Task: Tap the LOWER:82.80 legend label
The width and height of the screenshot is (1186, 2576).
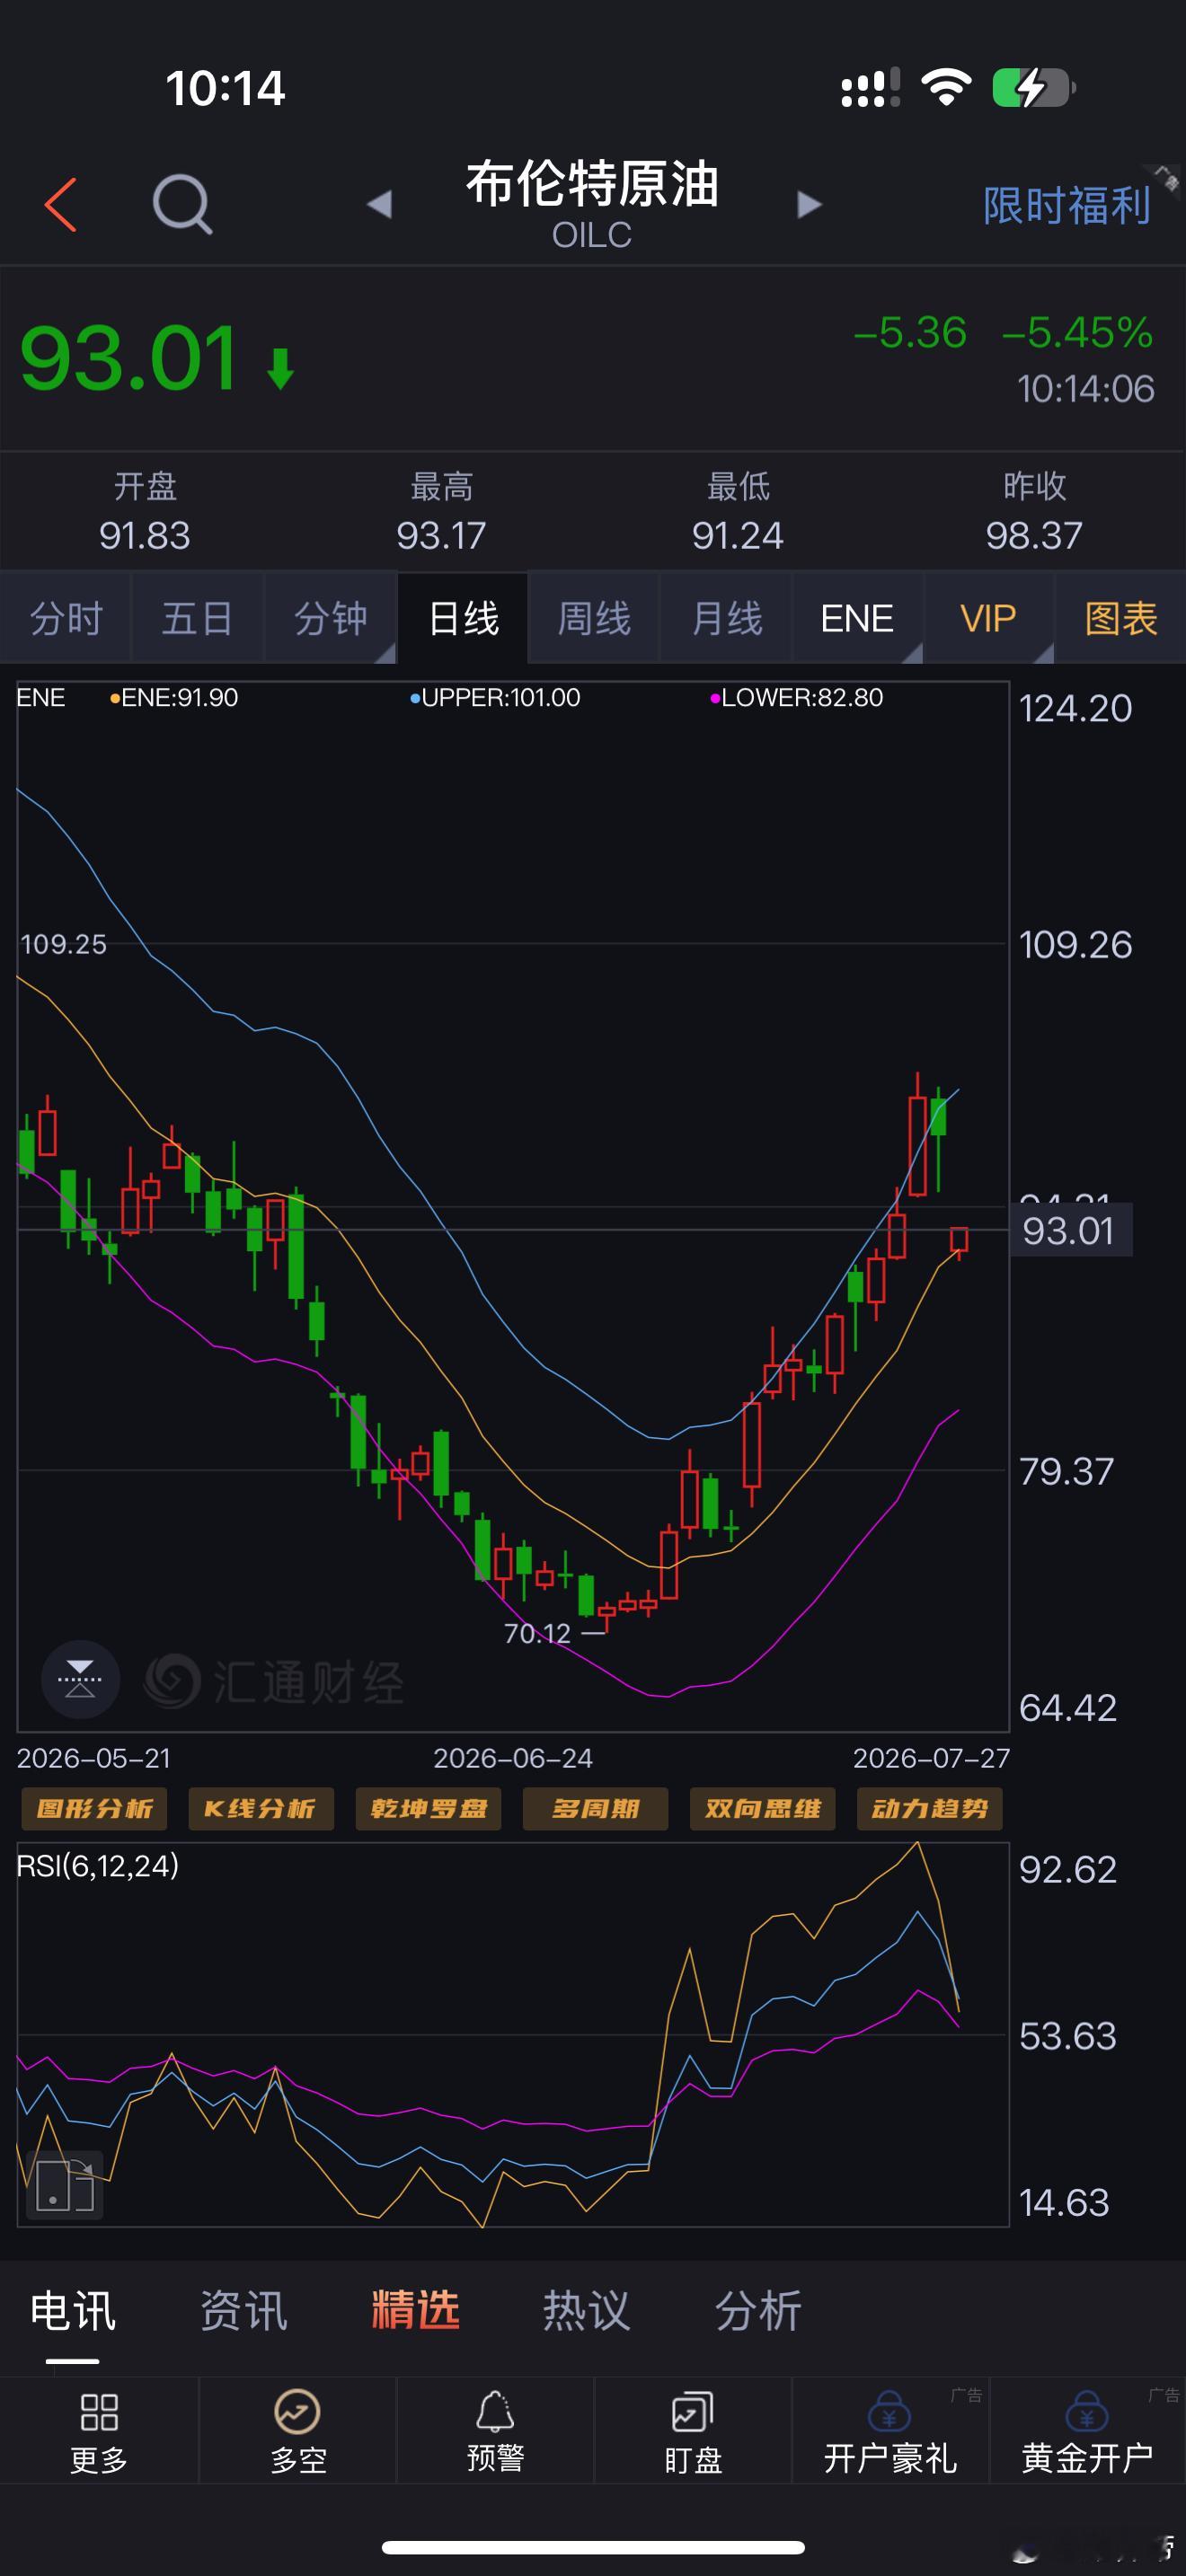Action: pyautogui.click(x=797, y=698)
